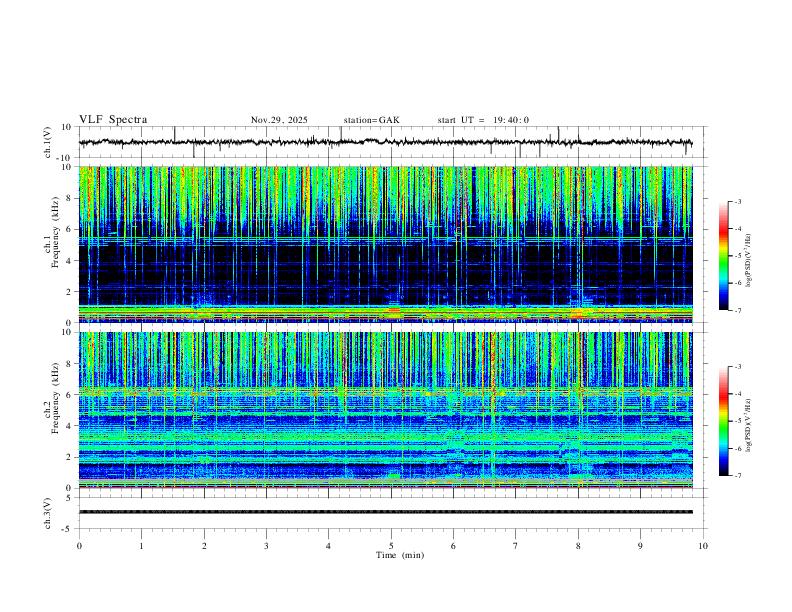Click the -3 label on ch.1 color bar
The height and width of the screenshot is (612, 792).
coord(737,201)
